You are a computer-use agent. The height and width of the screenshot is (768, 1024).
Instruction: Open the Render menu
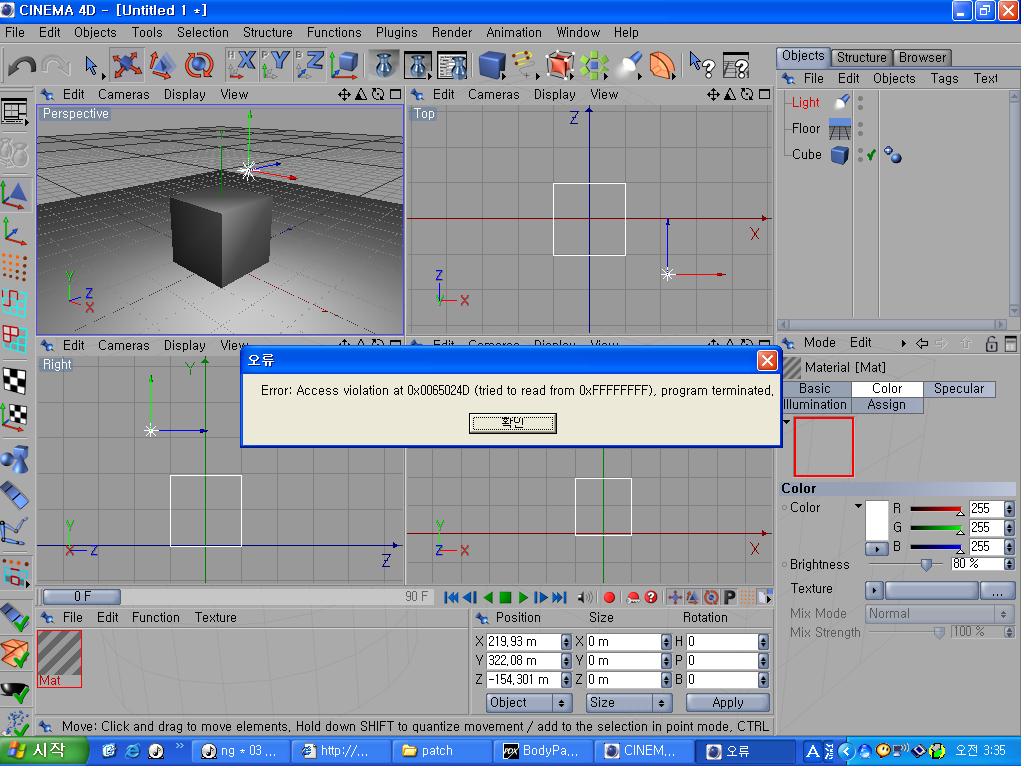coord(451,32)
